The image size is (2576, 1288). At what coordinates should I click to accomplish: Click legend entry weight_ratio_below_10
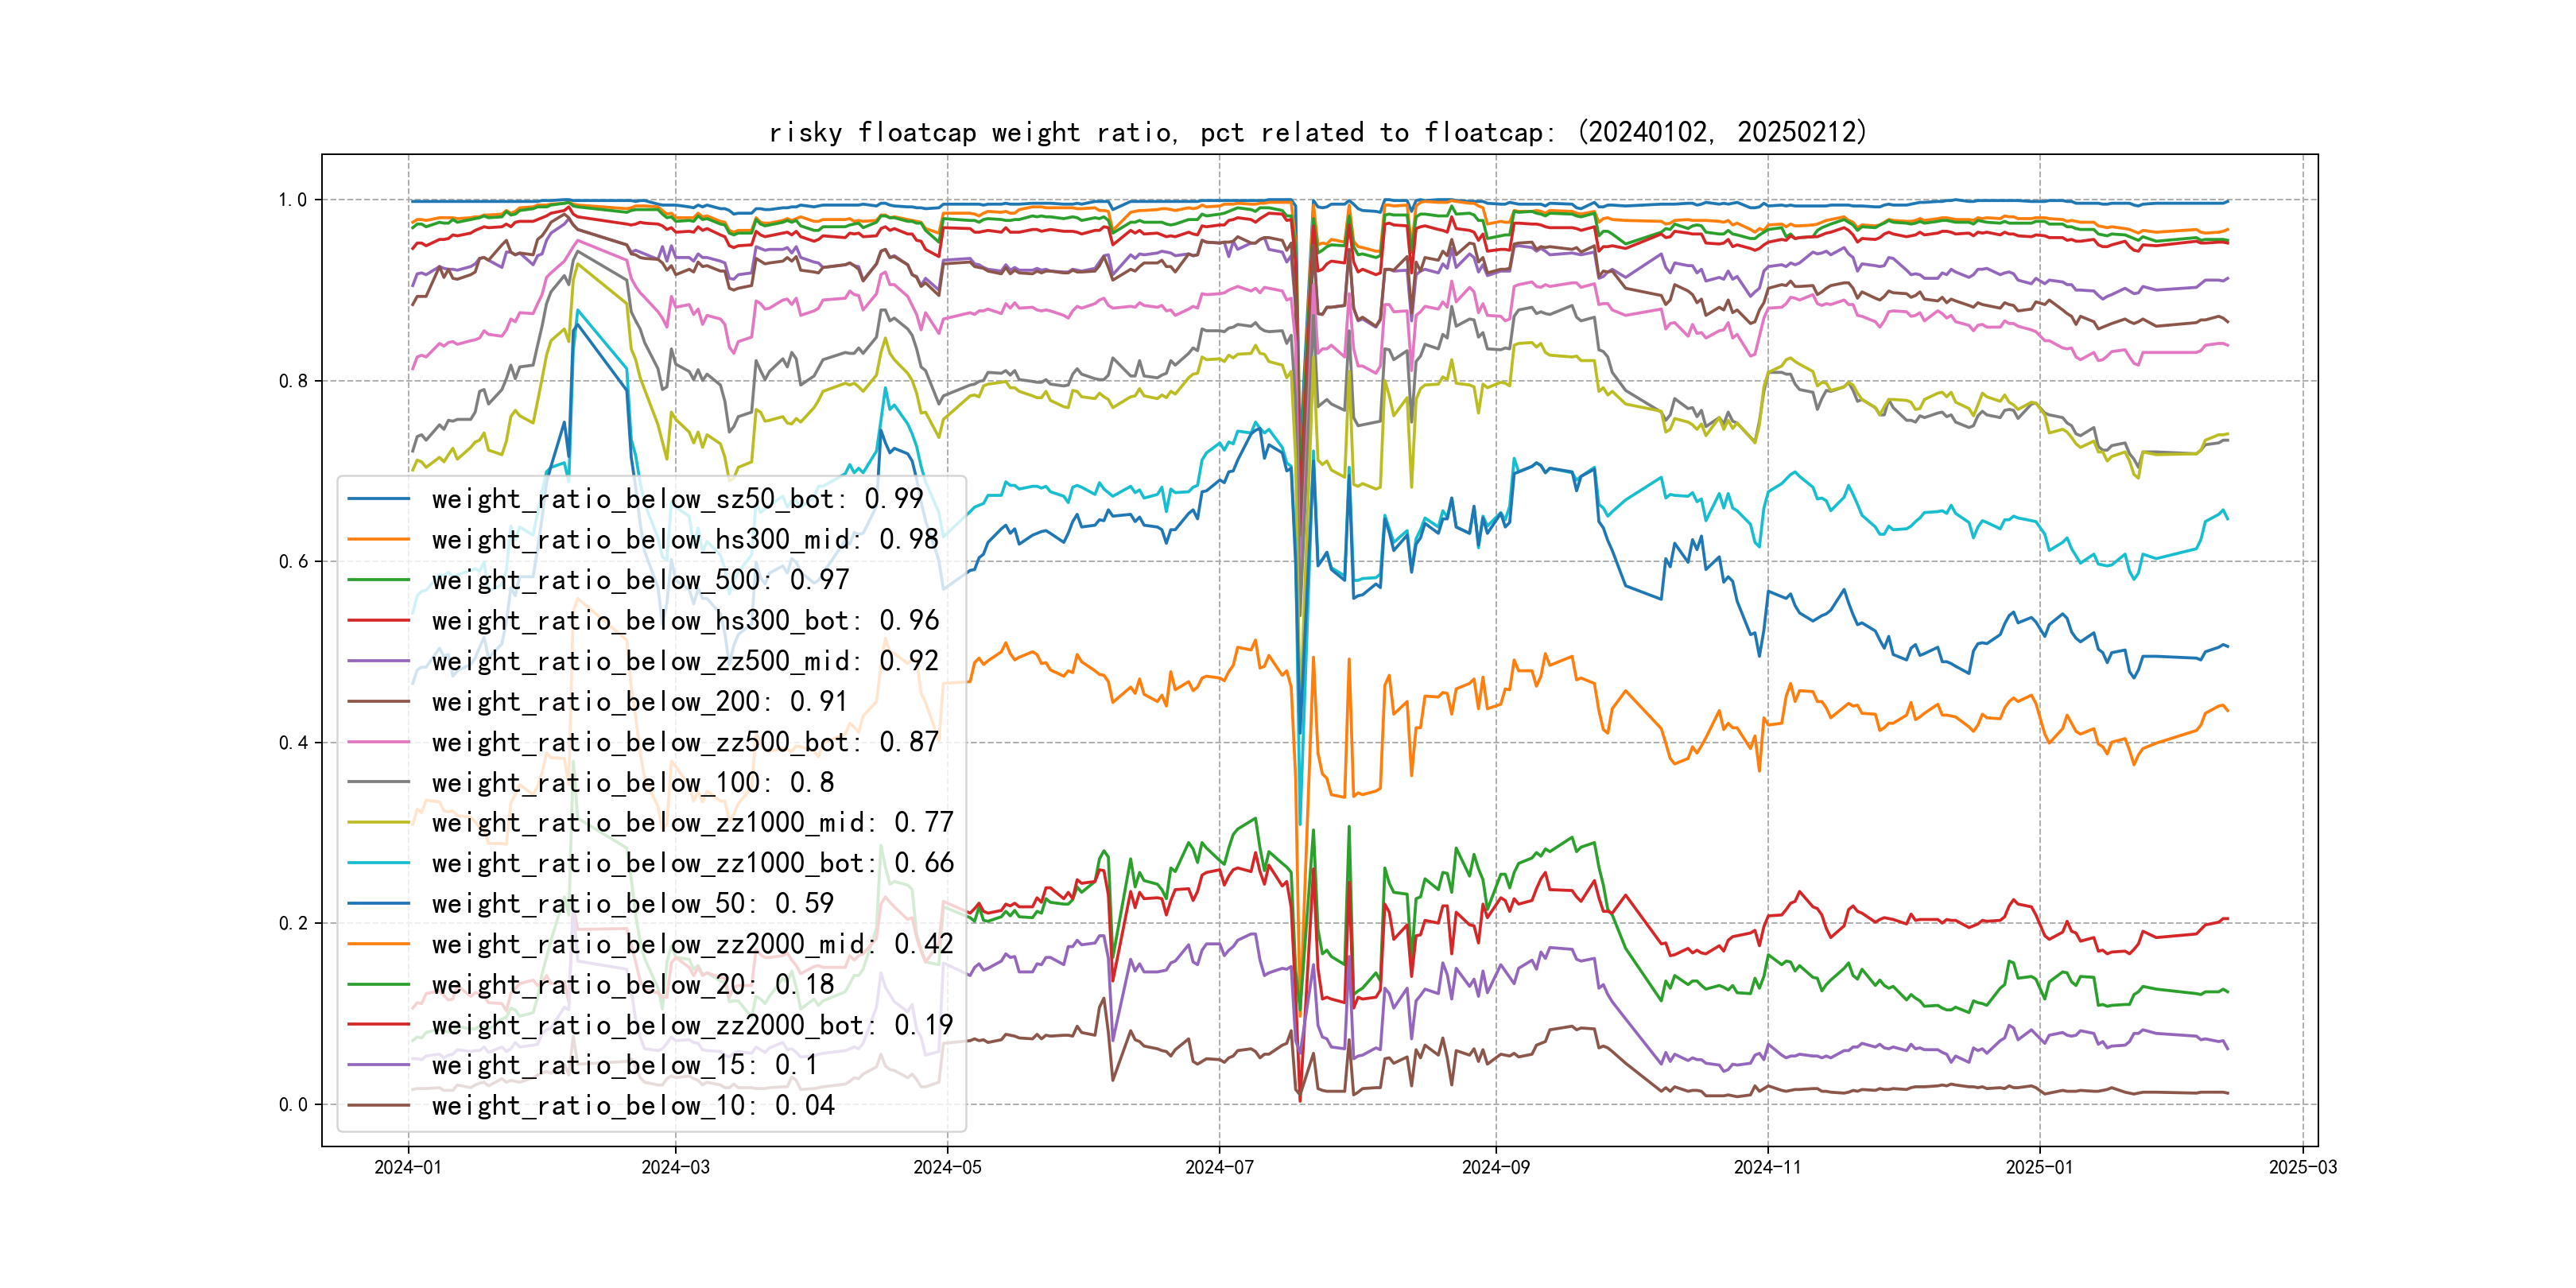point(632,1106)
